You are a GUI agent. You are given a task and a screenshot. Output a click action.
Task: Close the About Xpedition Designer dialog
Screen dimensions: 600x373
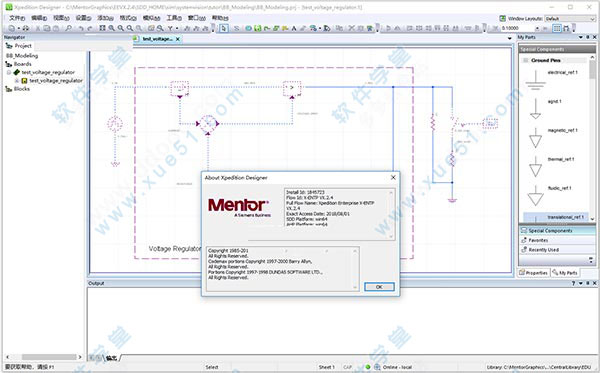pyautogui.click(x=393, y=178)
